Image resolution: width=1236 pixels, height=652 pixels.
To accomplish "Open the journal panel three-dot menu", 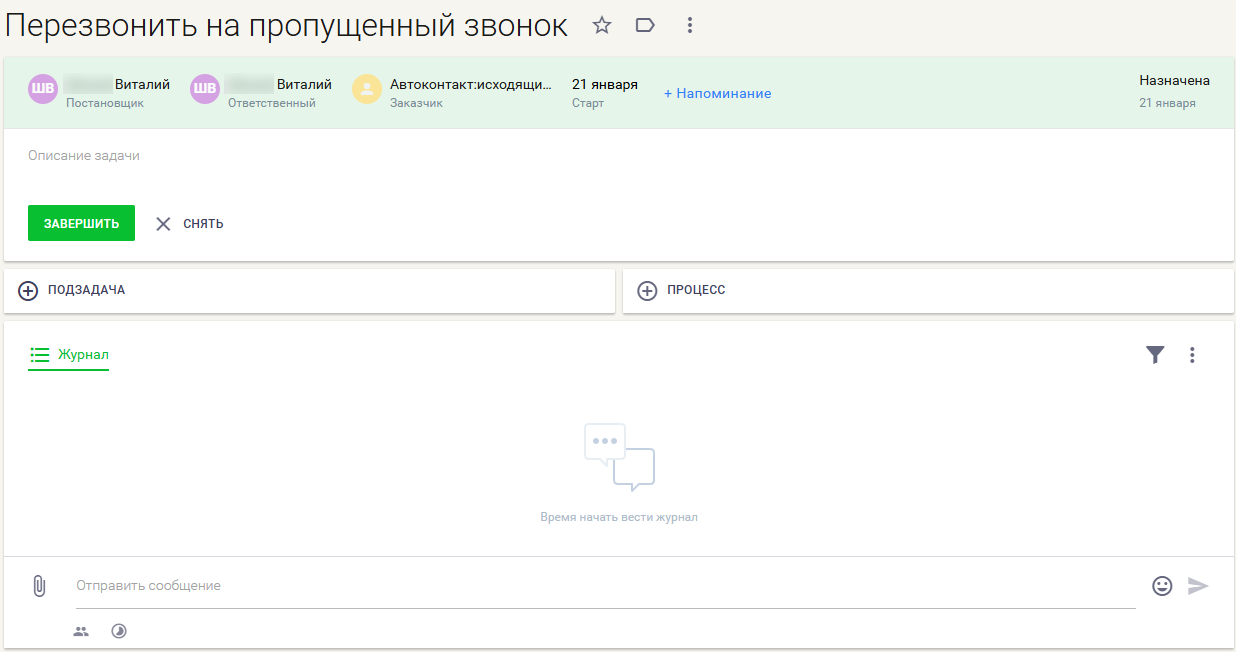I will (1192, 354).
